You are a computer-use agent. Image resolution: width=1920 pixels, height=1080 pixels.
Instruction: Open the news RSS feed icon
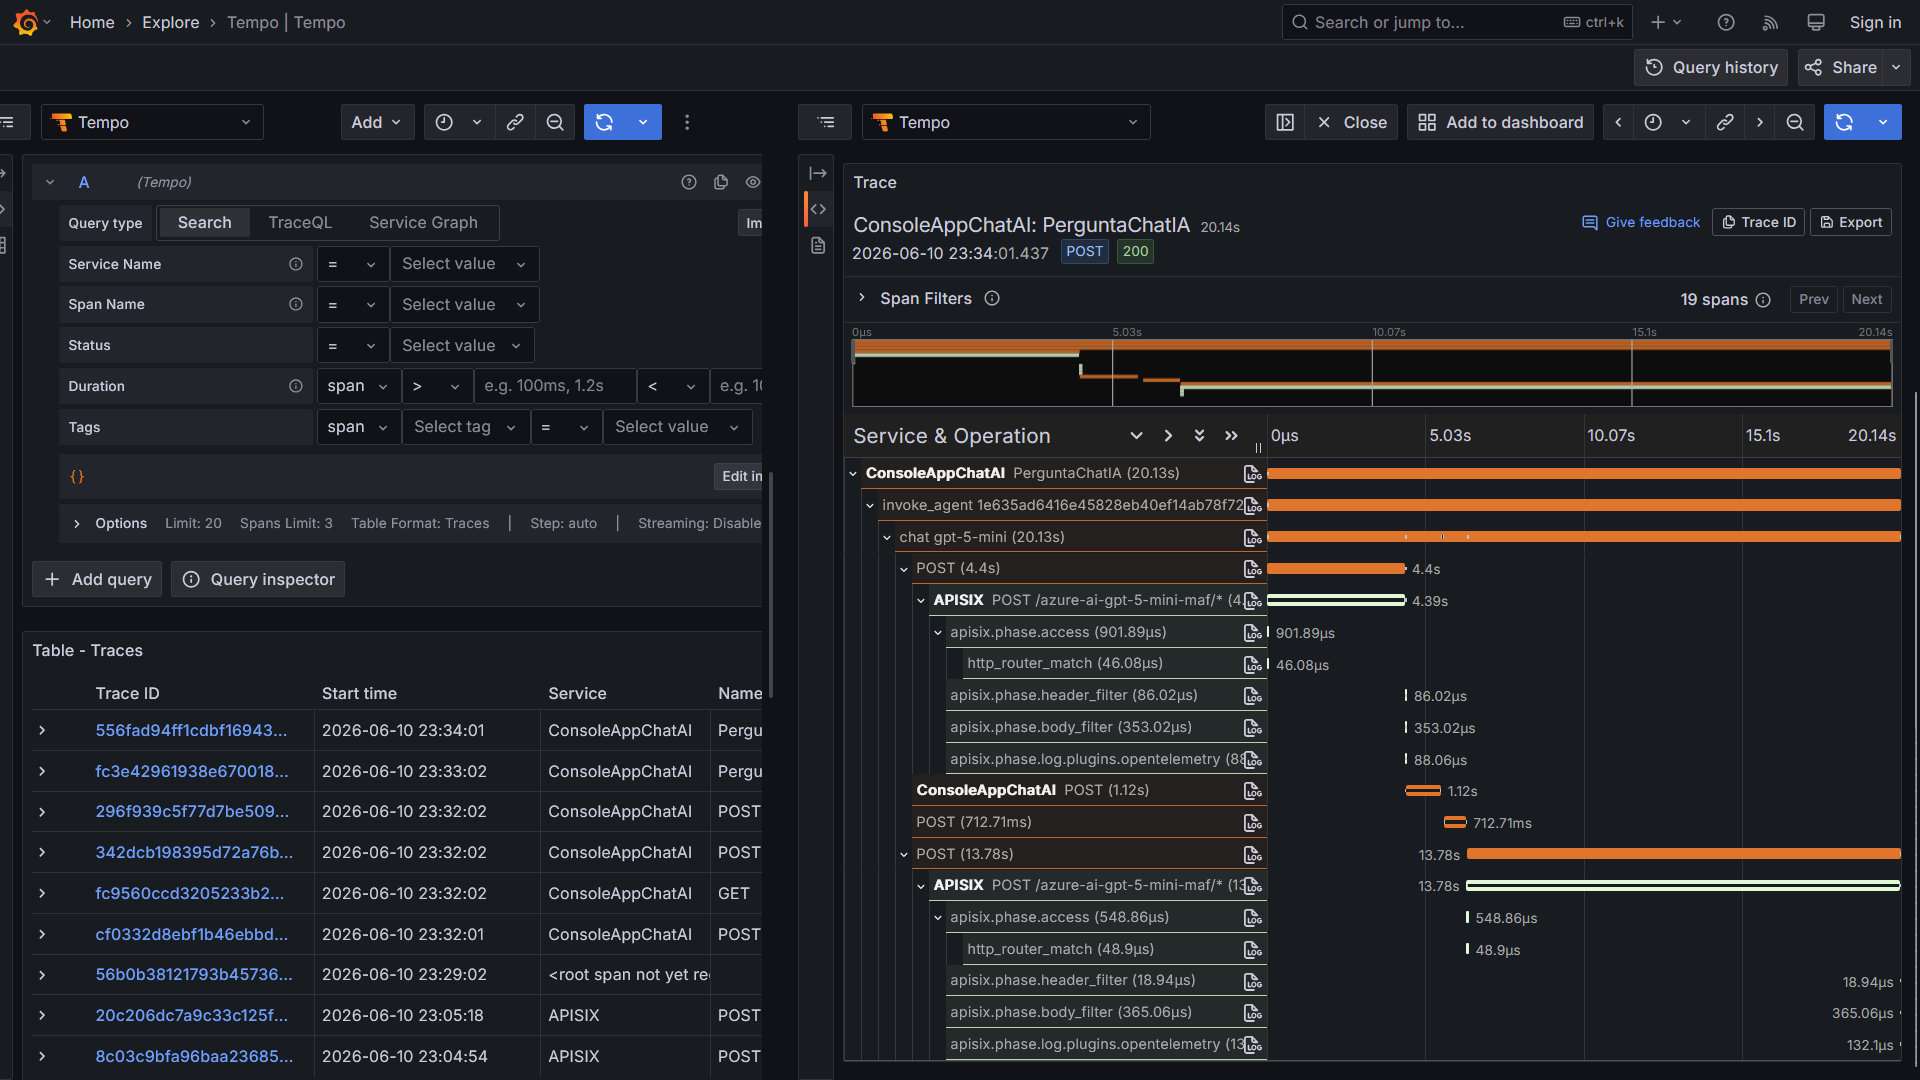[1770, 22]
